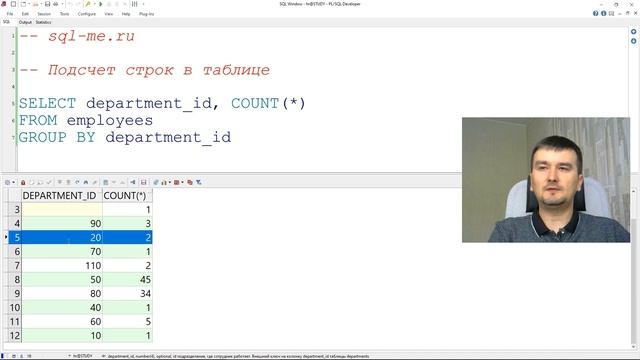Open the View menu
This screenshot has height=360, width=640.
(x=109, y=14)
